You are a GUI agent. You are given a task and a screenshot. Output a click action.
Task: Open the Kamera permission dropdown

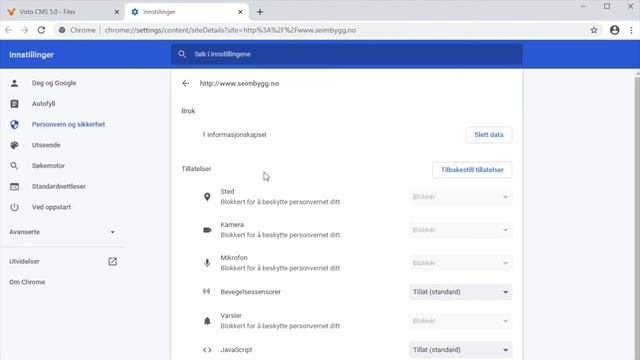[460, 230]
